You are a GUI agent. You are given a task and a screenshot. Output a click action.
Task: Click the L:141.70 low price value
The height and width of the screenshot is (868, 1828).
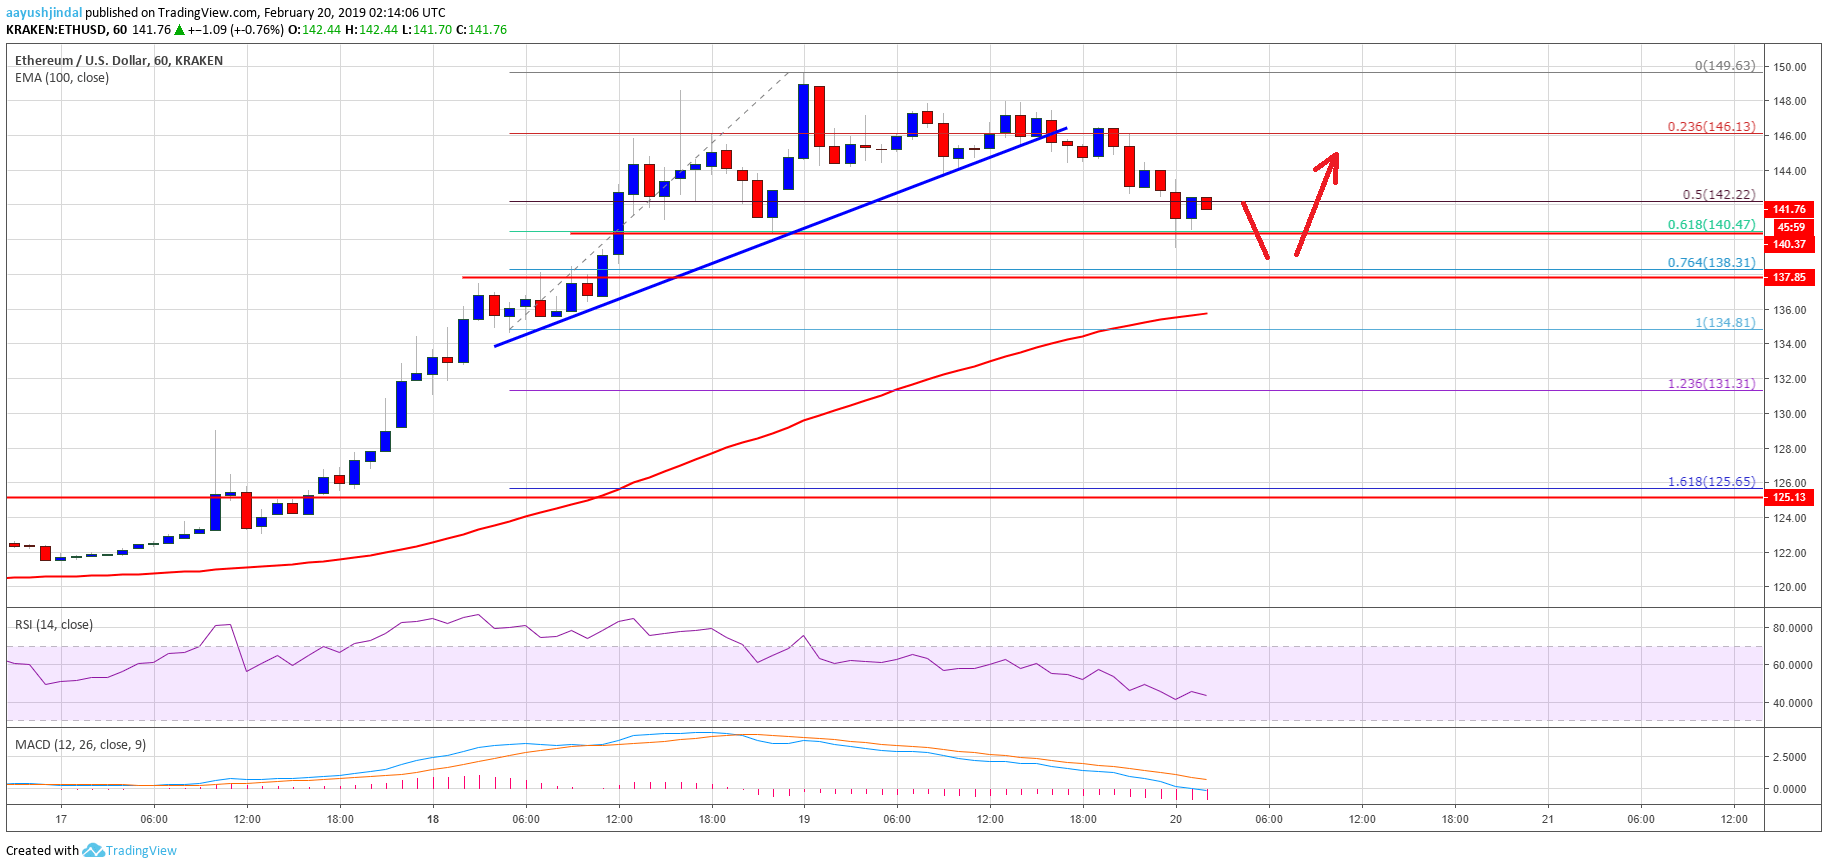click(x=426, y=29)
